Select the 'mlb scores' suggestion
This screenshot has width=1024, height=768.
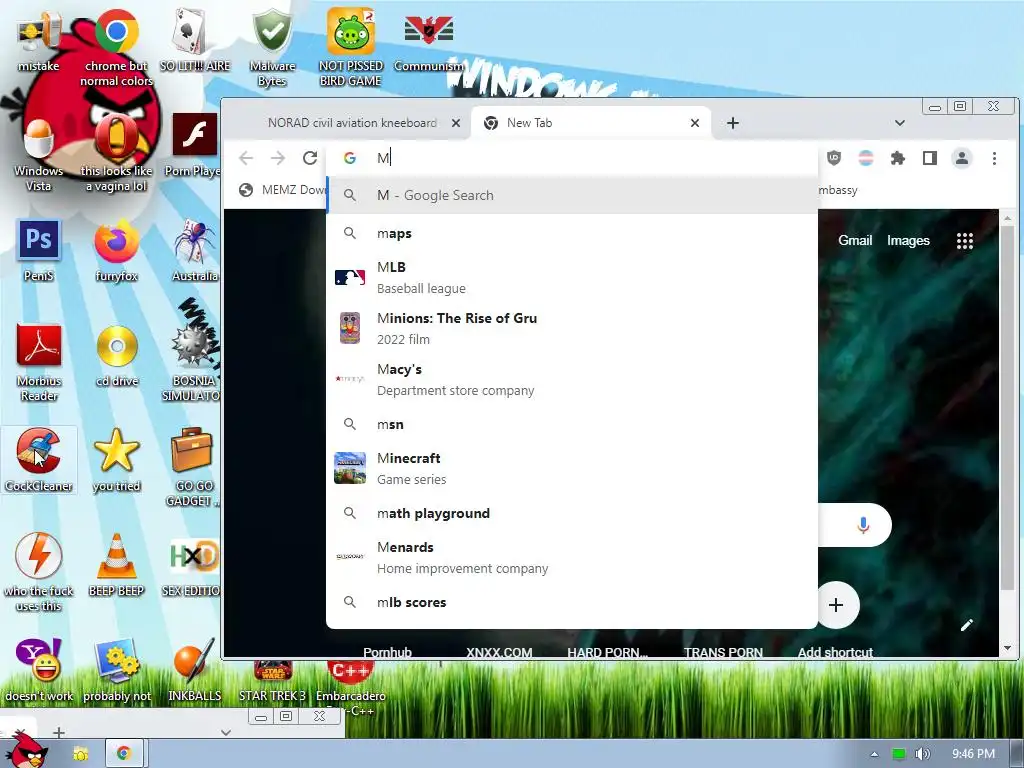tap(571, 602)
